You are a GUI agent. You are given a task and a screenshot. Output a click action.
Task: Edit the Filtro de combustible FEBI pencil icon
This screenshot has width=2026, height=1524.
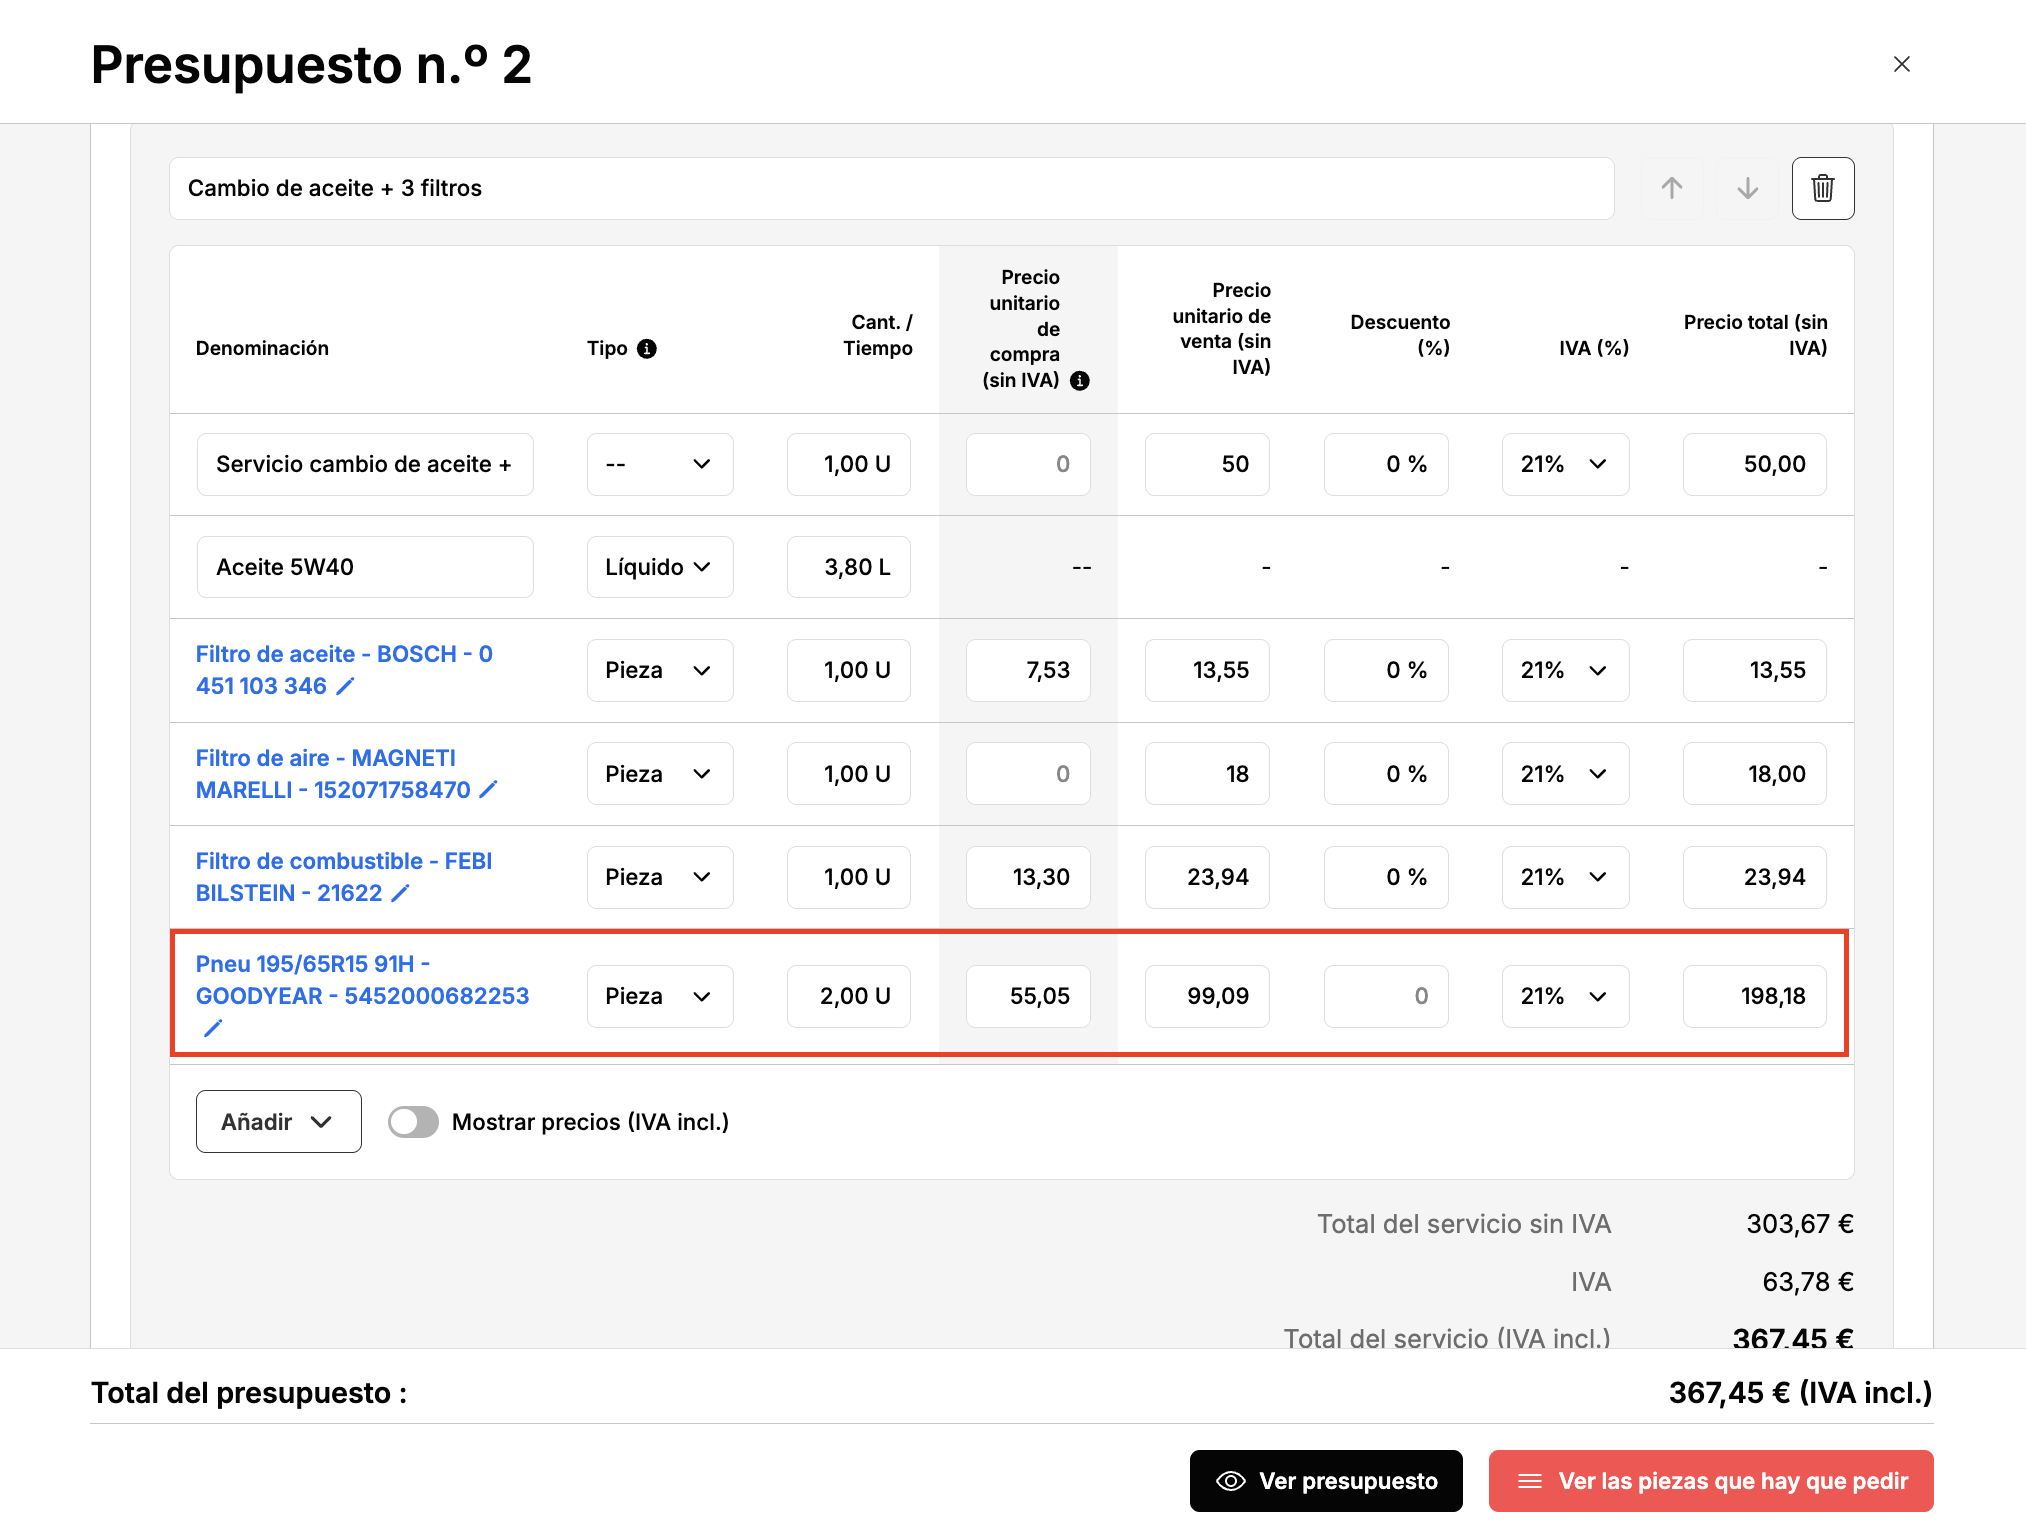(x=400, y=893)
